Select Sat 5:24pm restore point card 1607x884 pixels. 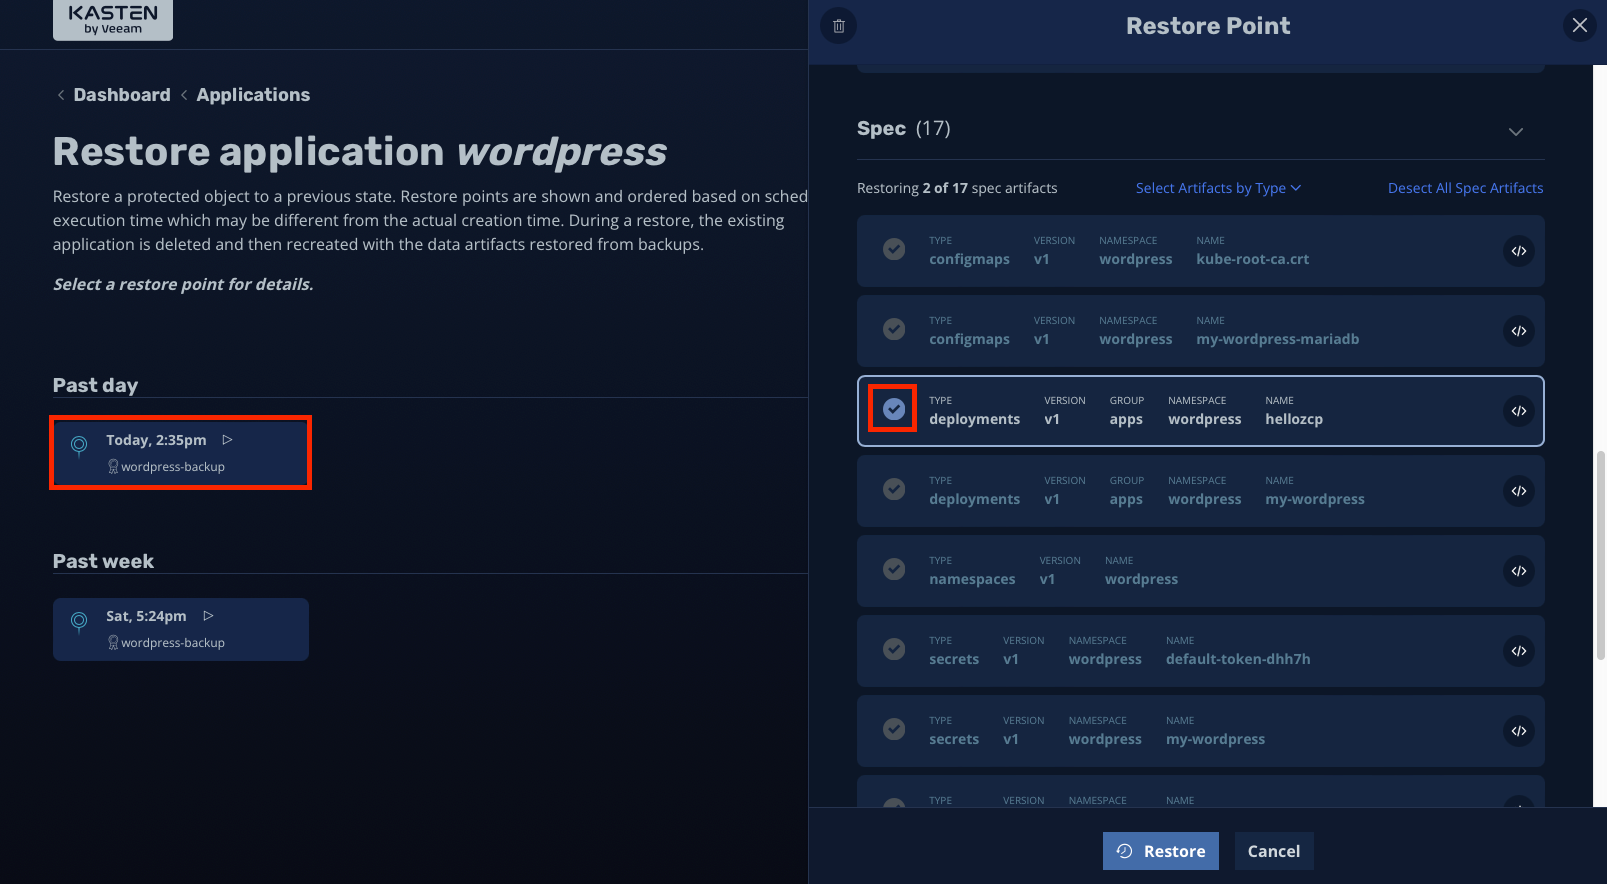coord(181,629)
